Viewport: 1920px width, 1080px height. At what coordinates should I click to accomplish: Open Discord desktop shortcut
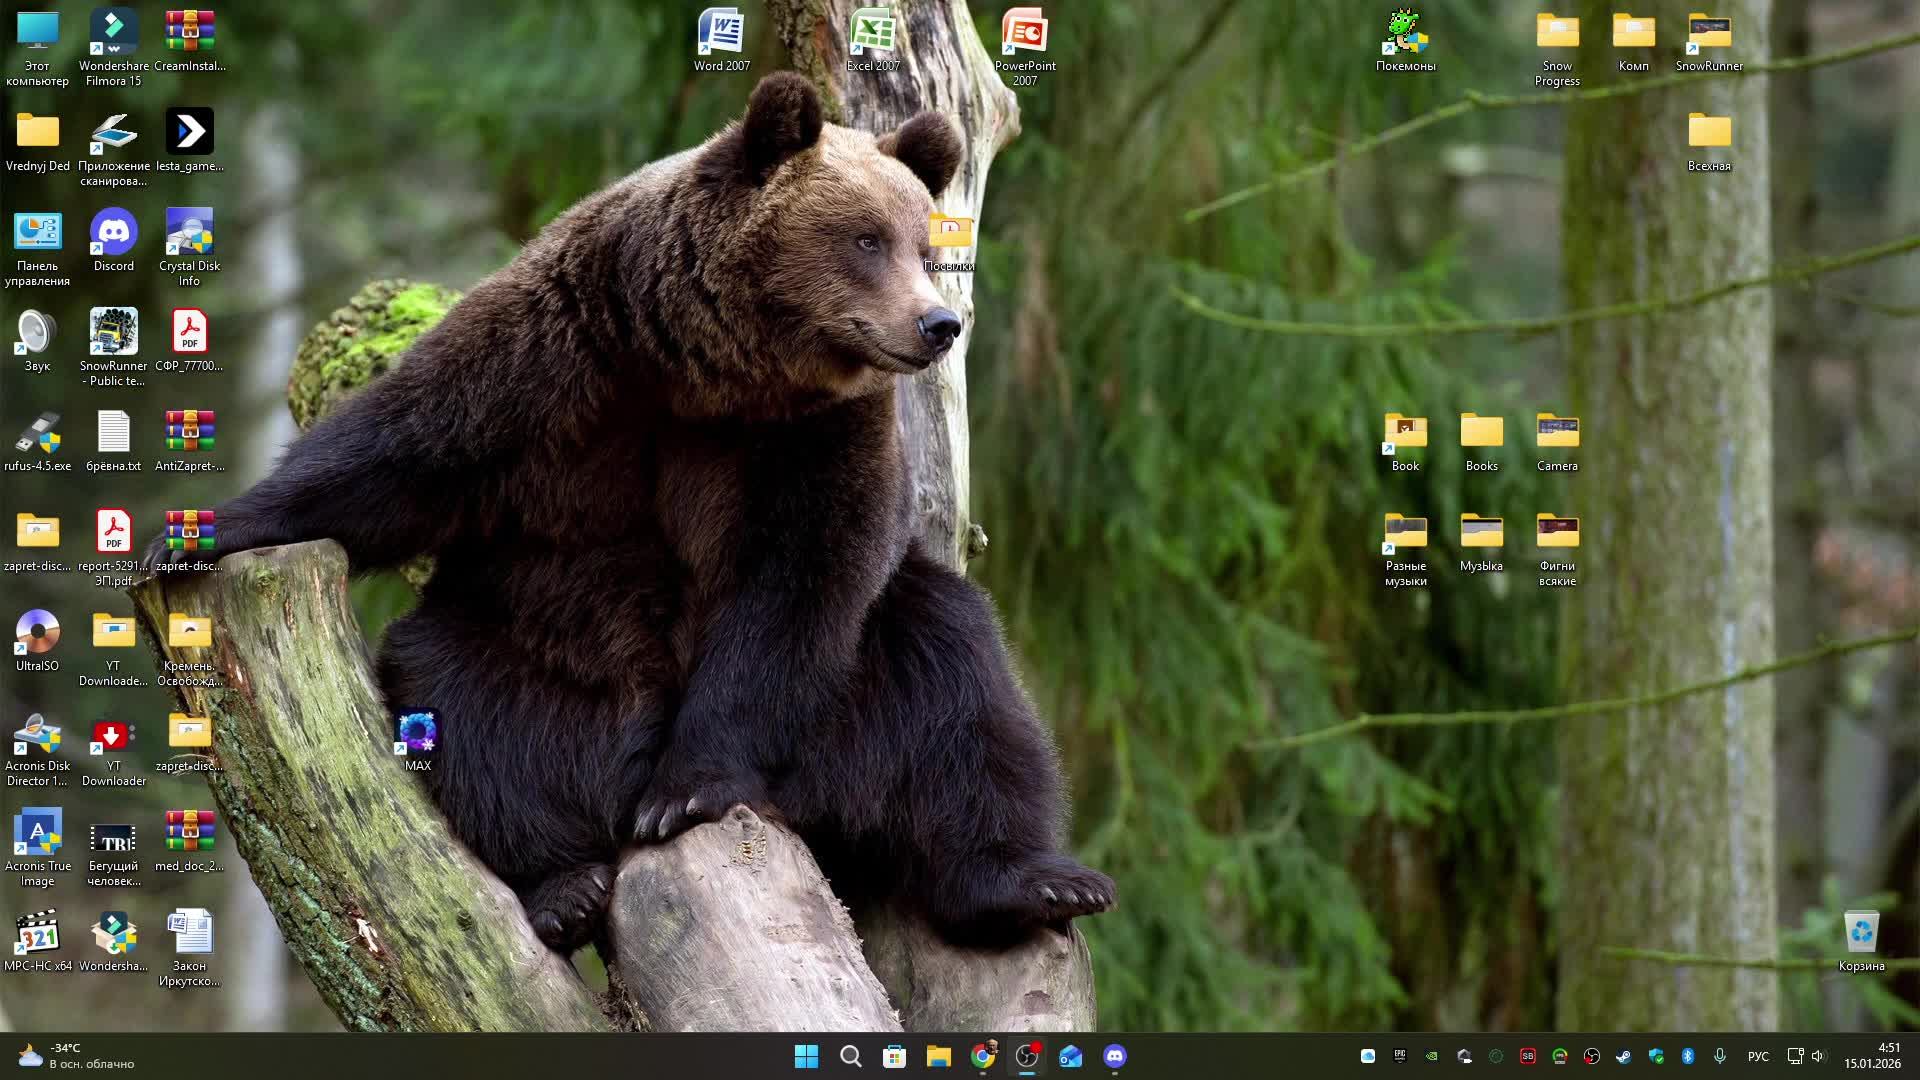[x=113, y=240]
